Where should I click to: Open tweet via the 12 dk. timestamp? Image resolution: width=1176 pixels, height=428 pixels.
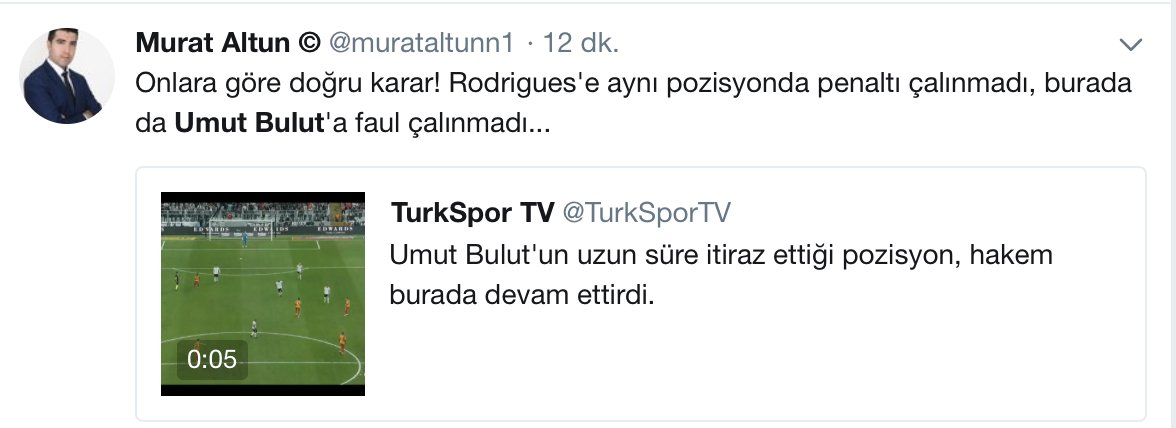coord(580,43)
